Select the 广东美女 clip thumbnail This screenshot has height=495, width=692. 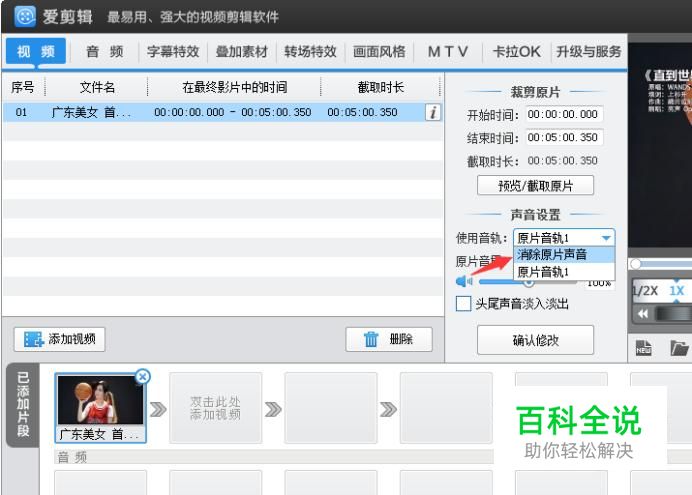pos(100,407)
